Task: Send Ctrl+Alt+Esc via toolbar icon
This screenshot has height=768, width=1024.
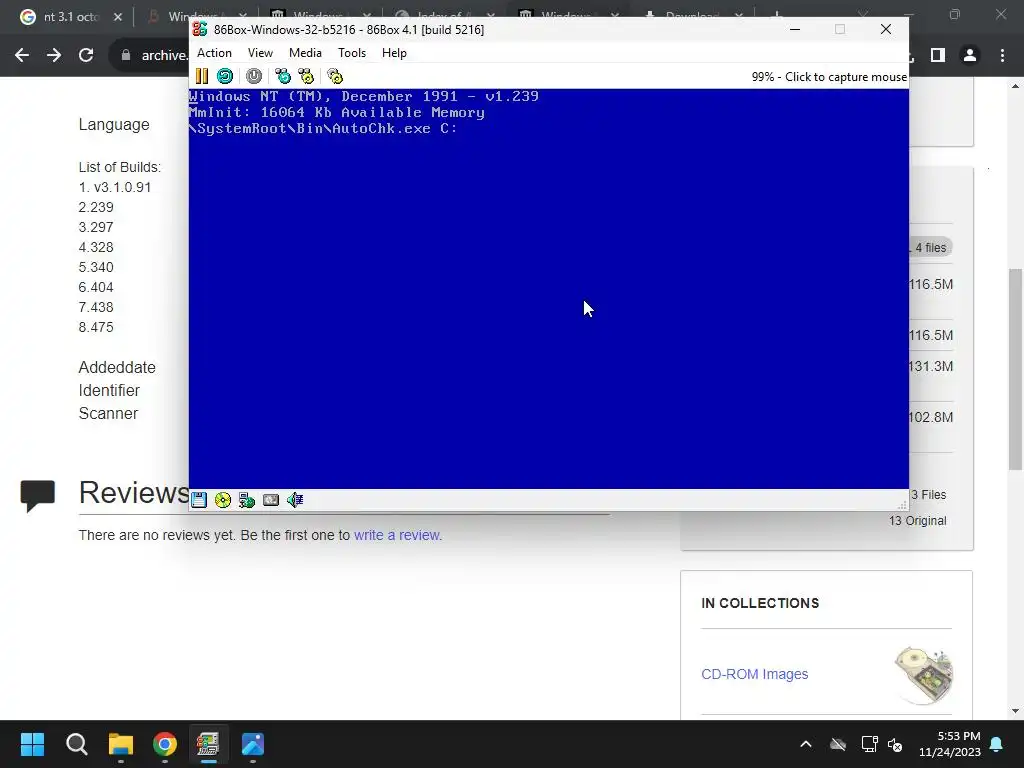Action: point(306,76)
